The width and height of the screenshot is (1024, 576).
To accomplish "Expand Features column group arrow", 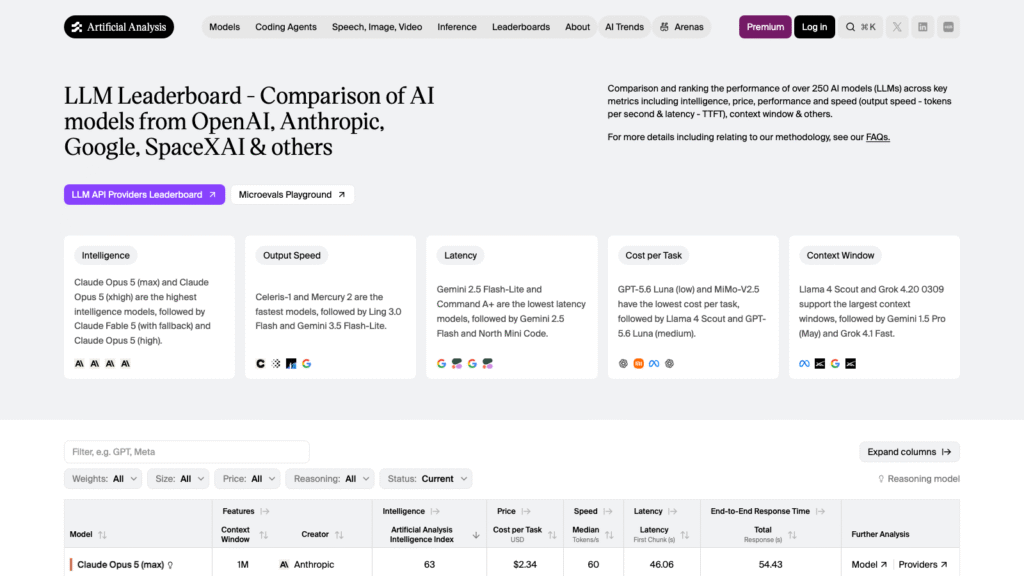I will tap(264, 511).
